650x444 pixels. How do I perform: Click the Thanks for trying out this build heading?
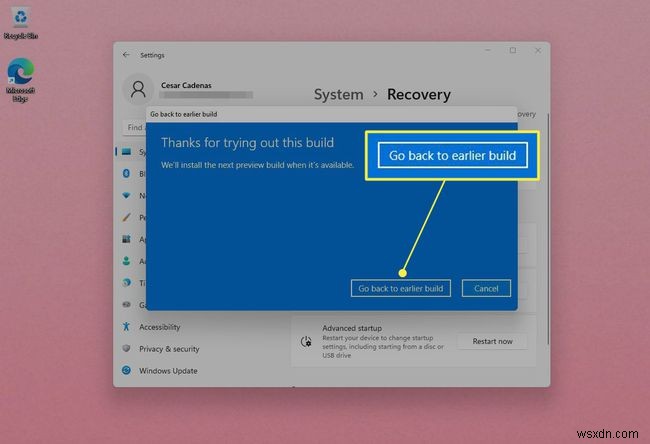(x=247, y=143)
